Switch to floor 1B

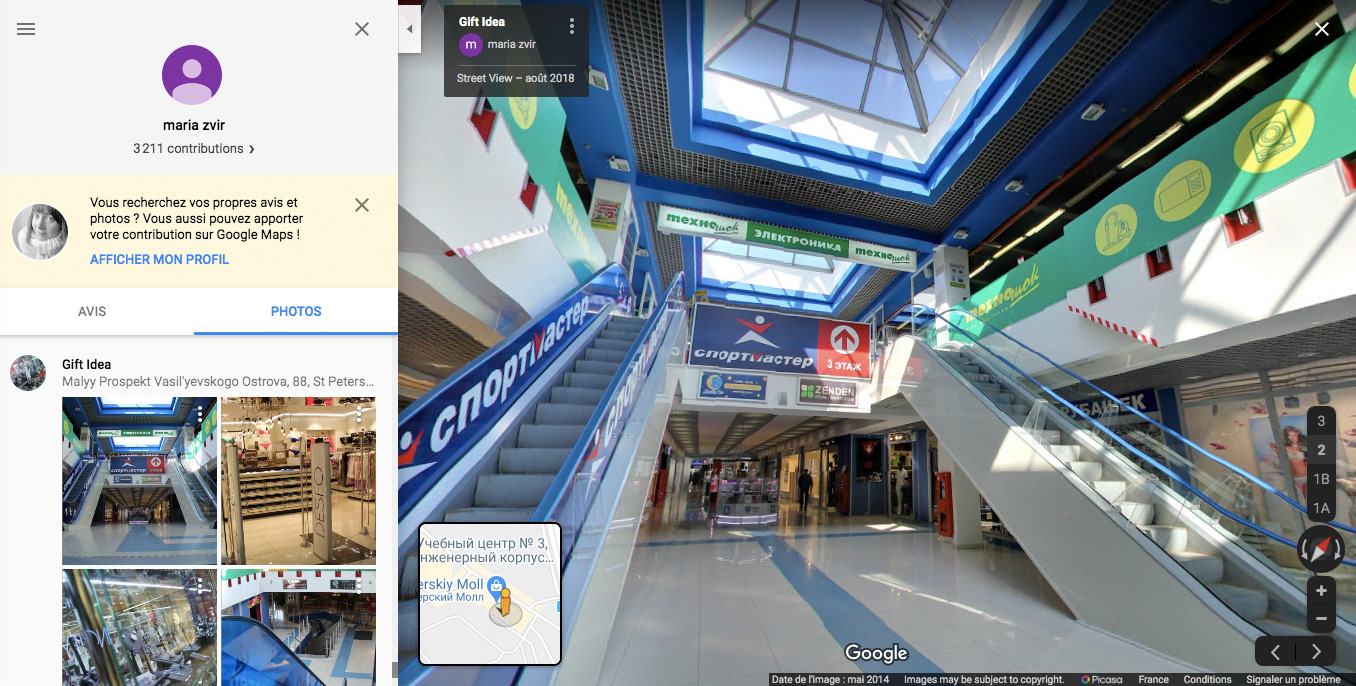[x=1321, y=479]
